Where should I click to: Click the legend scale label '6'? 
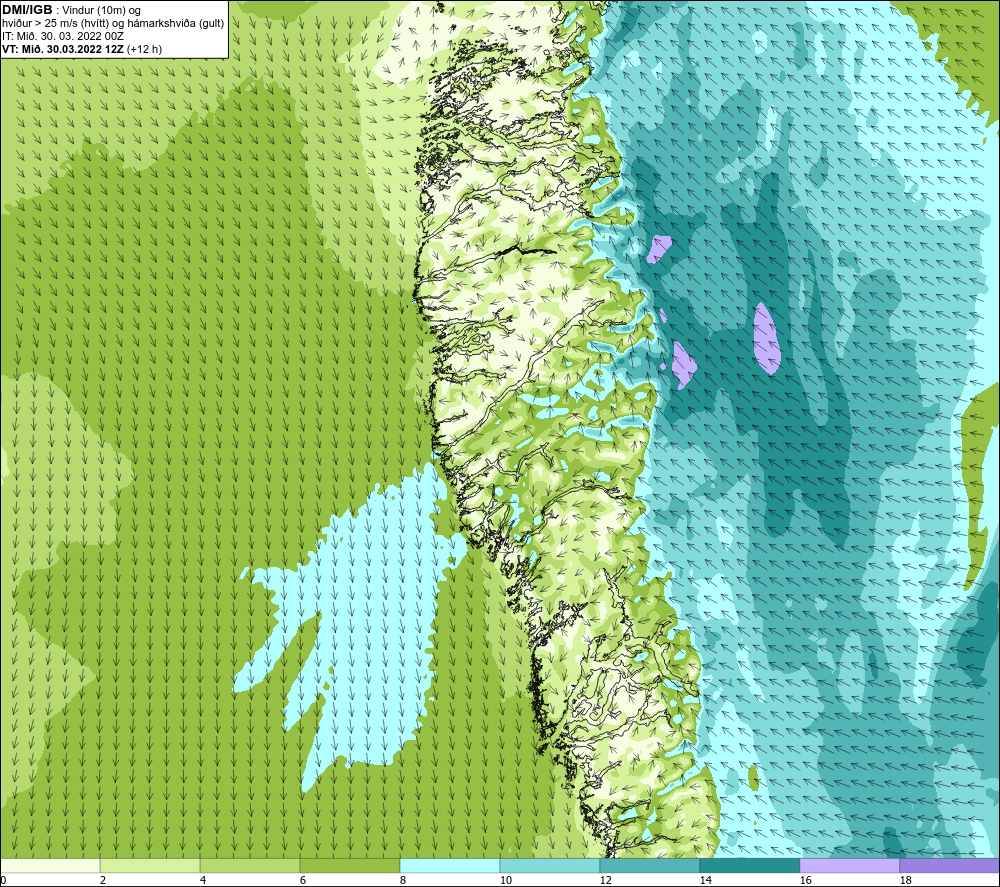click(303, 880)
